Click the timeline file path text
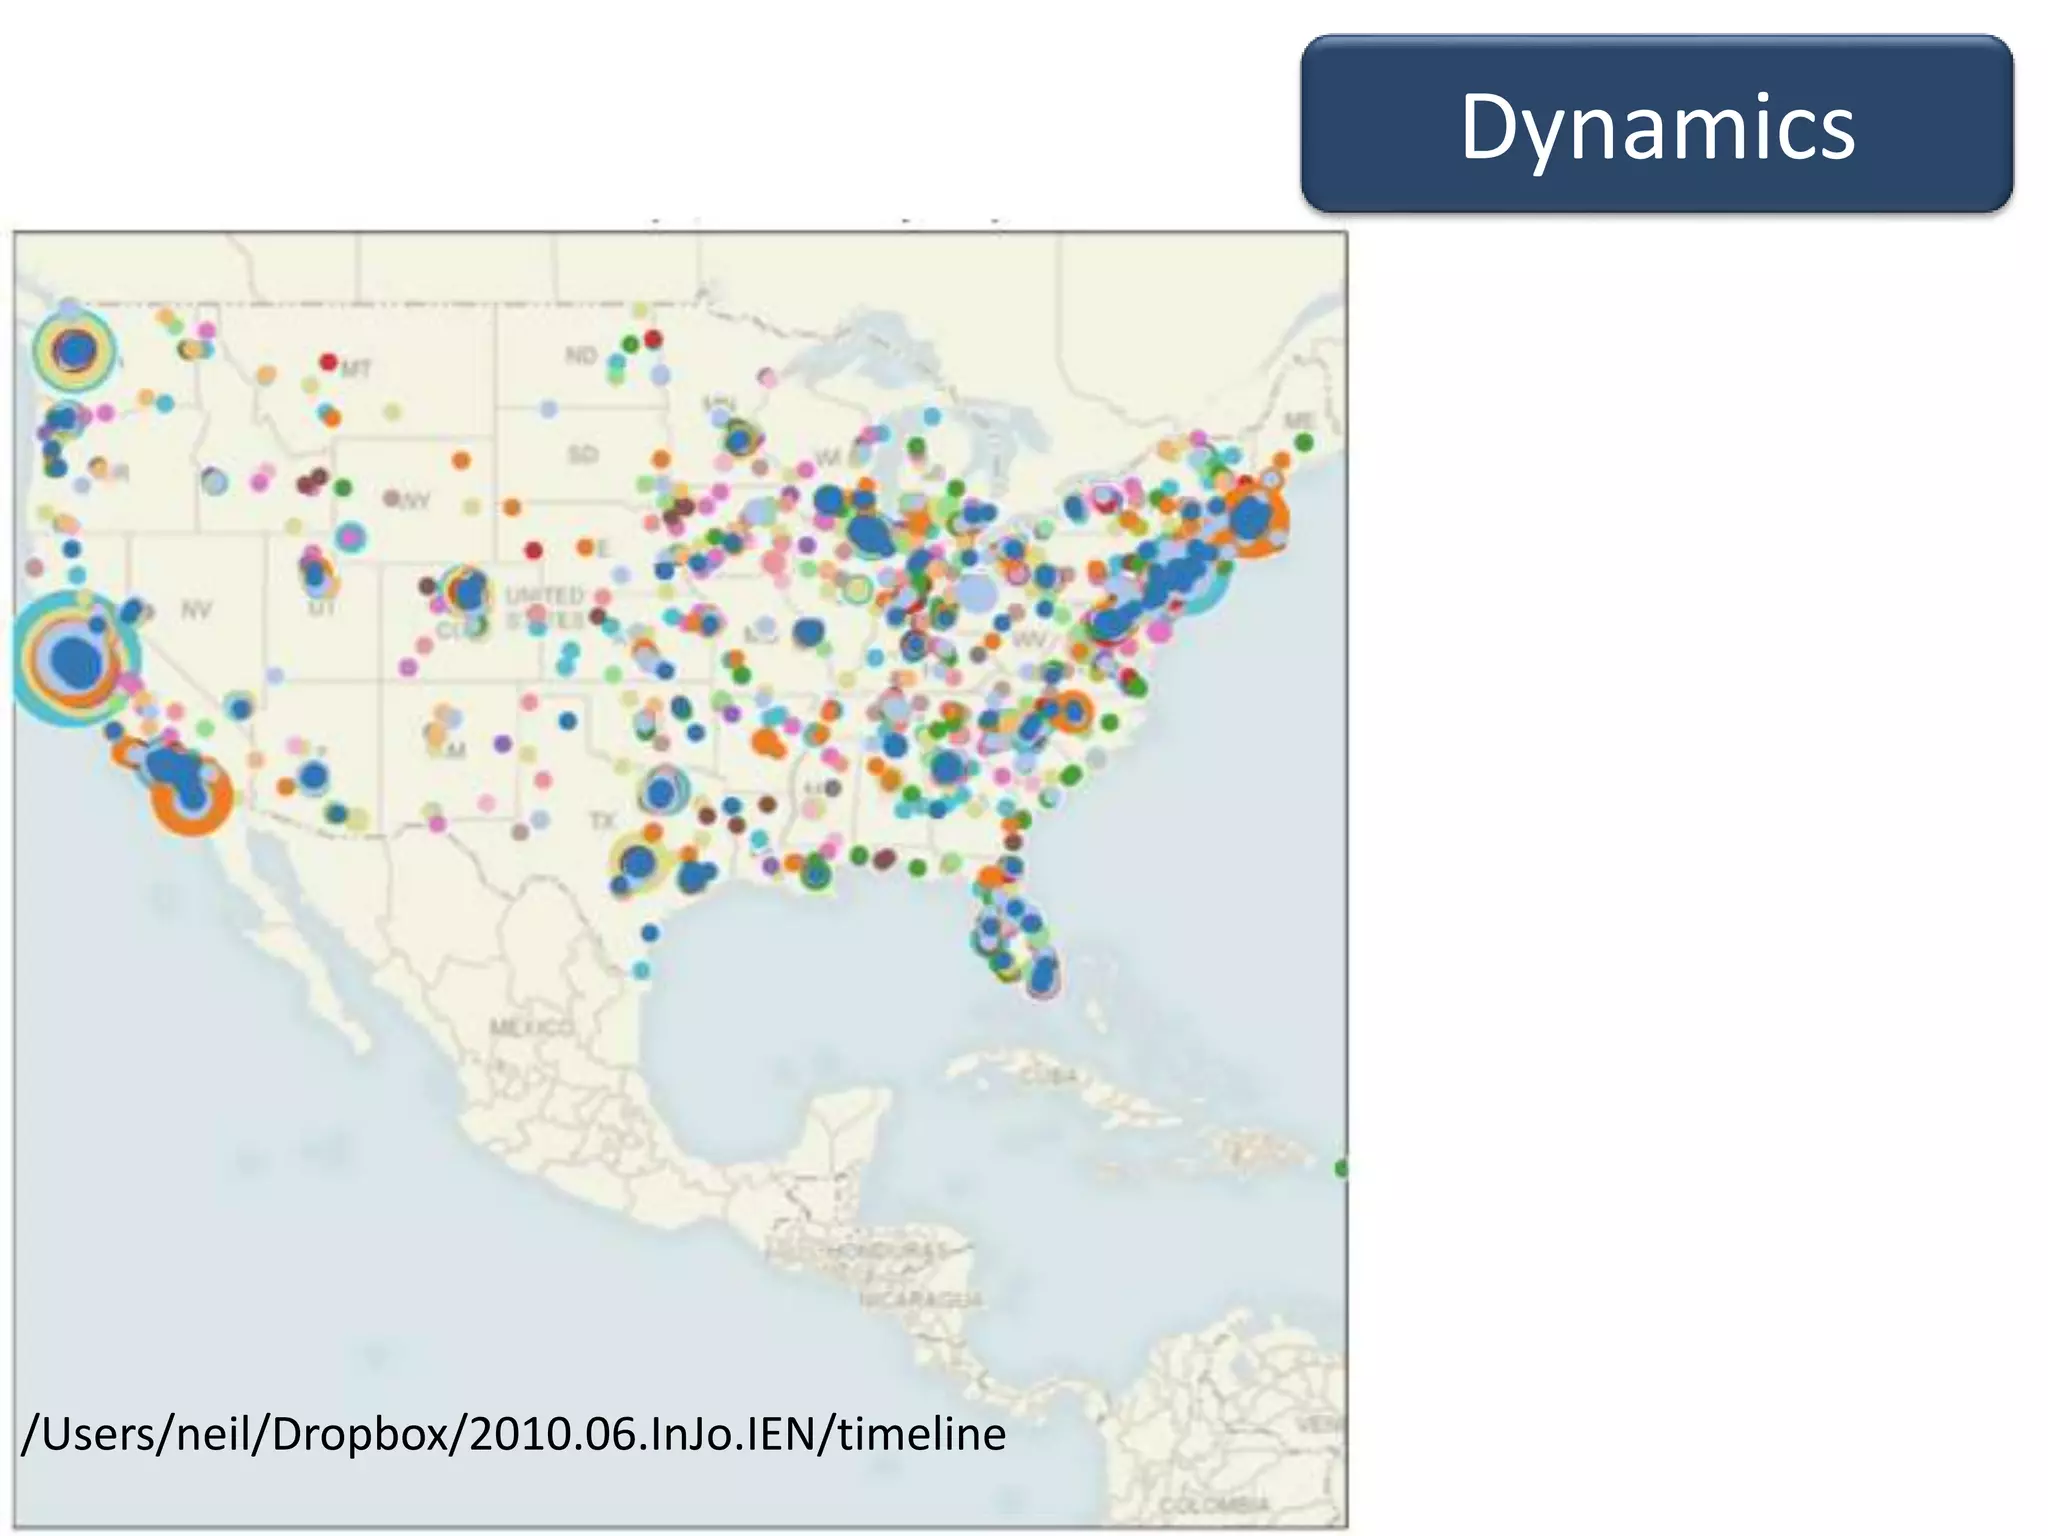The height and width of the screenshot is (1536, 2048). tap(513, 1434)
